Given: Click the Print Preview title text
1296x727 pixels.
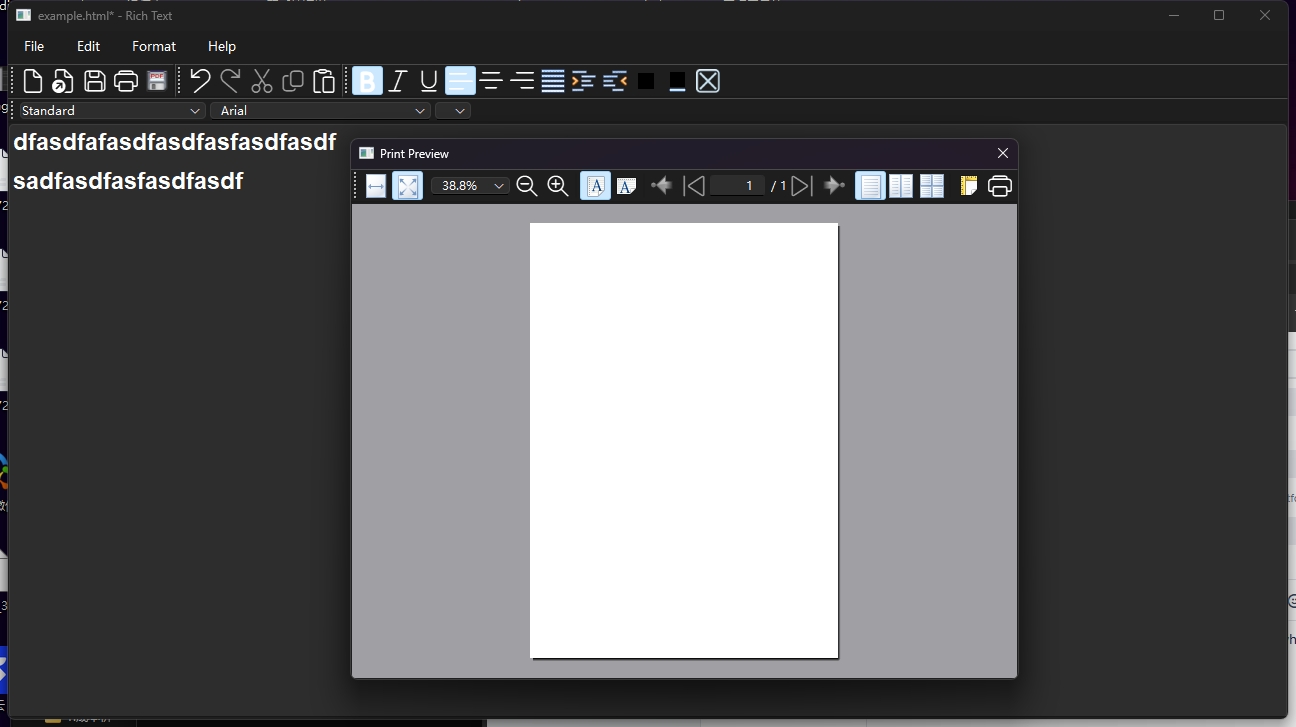Looking at the screenshot, I should pos(414,154).
